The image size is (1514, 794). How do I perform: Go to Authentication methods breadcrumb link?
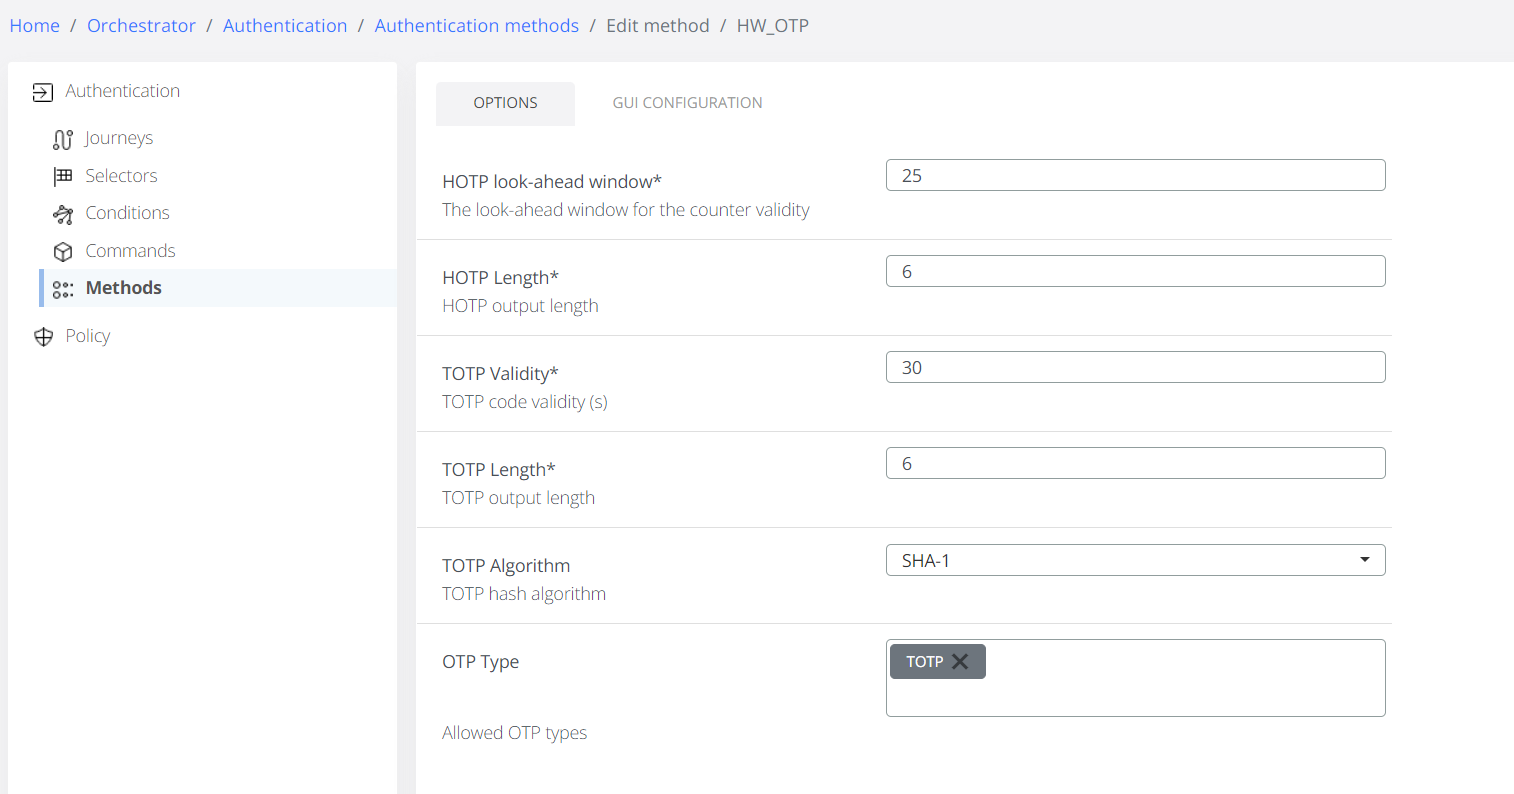pos(476,25)
